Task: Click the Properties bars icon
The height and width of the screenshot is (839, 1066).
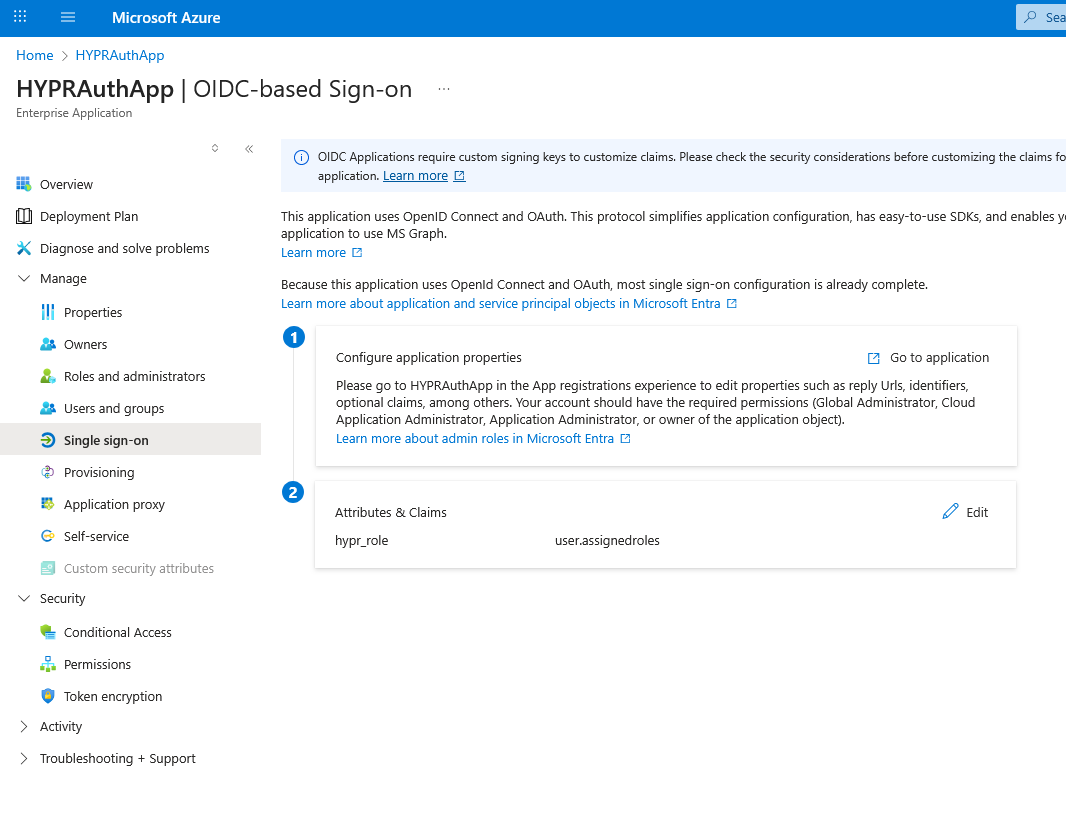Action: point(48,312)
